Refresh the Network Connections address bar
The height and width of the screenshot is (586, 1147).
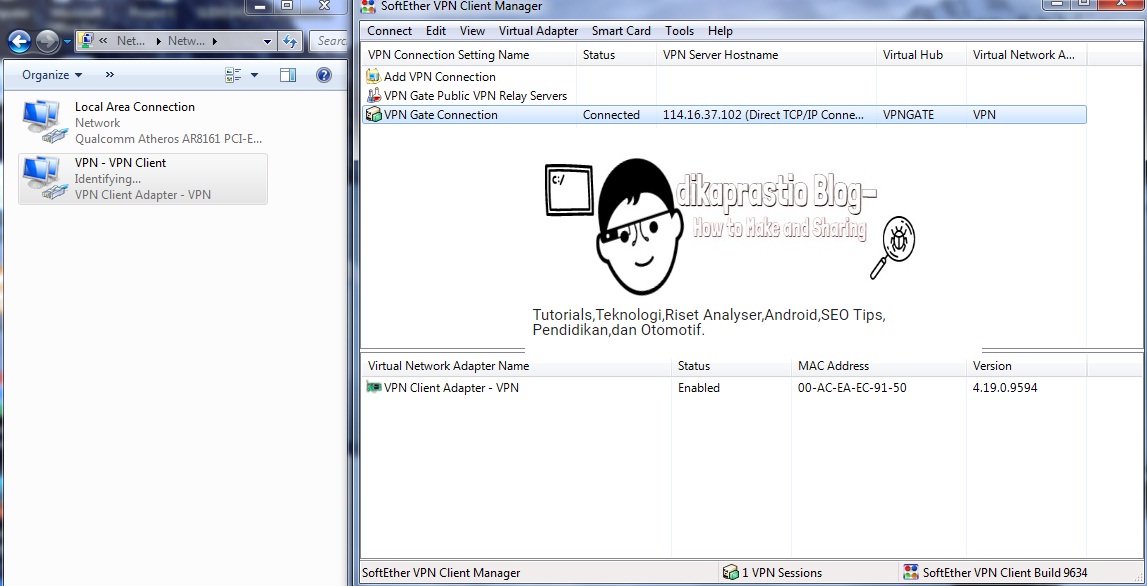pos(290,41)
